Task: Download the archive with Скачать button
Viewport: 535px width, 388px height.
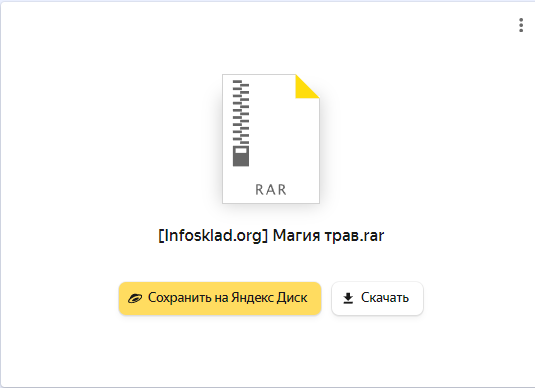Action: [377, 298]
